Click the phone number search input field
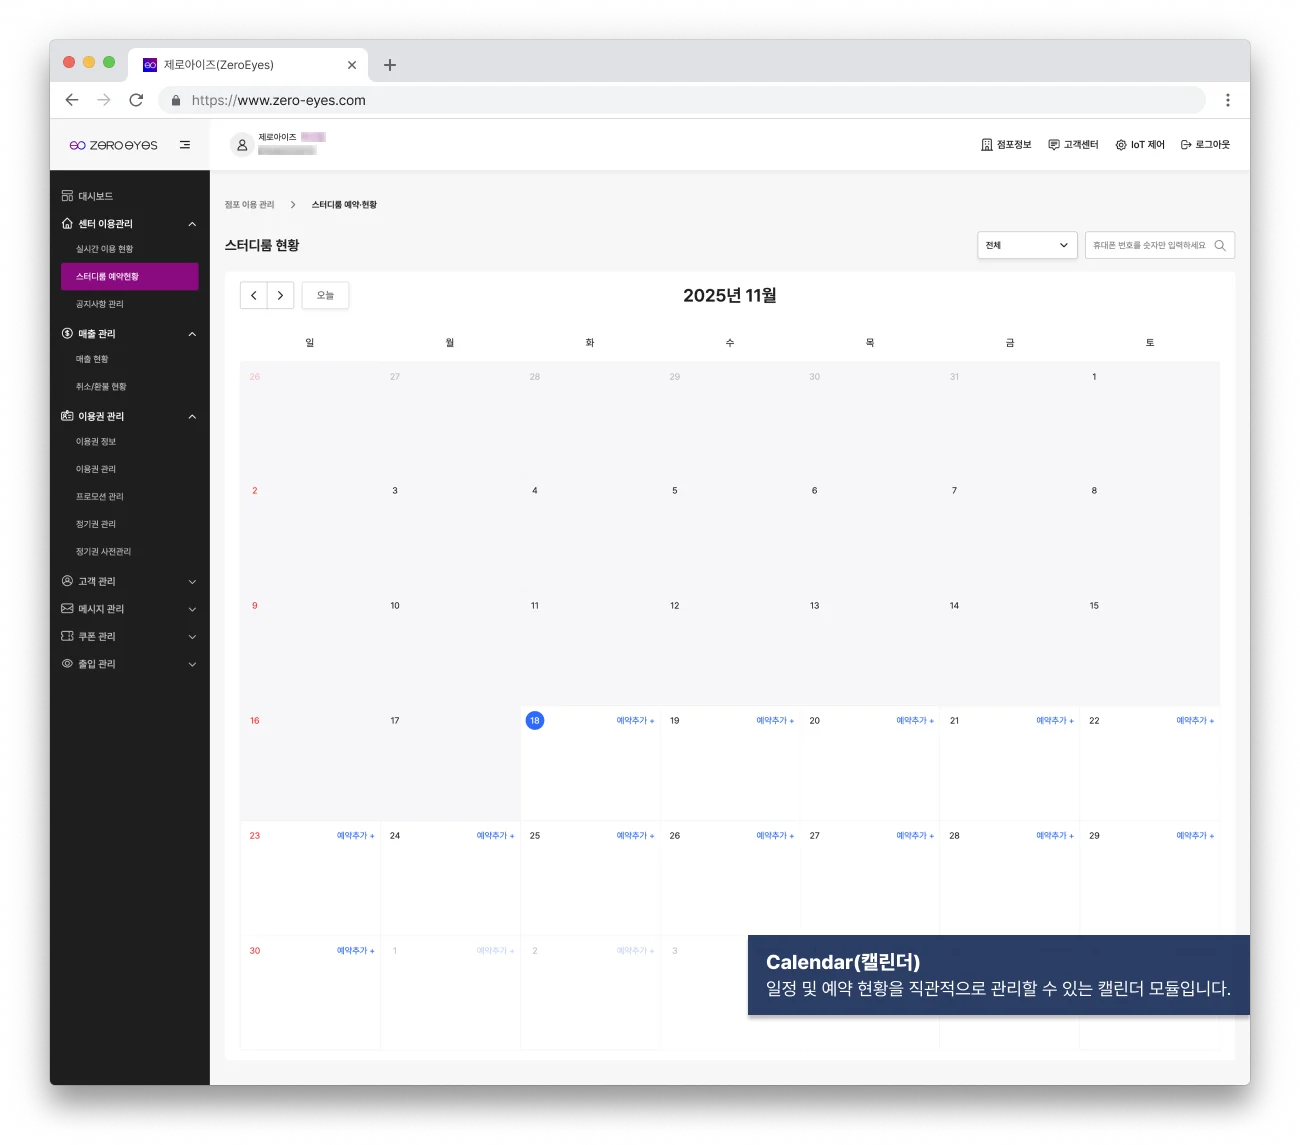Viewport: 1300px width, 1145px height. [1149, 246]
